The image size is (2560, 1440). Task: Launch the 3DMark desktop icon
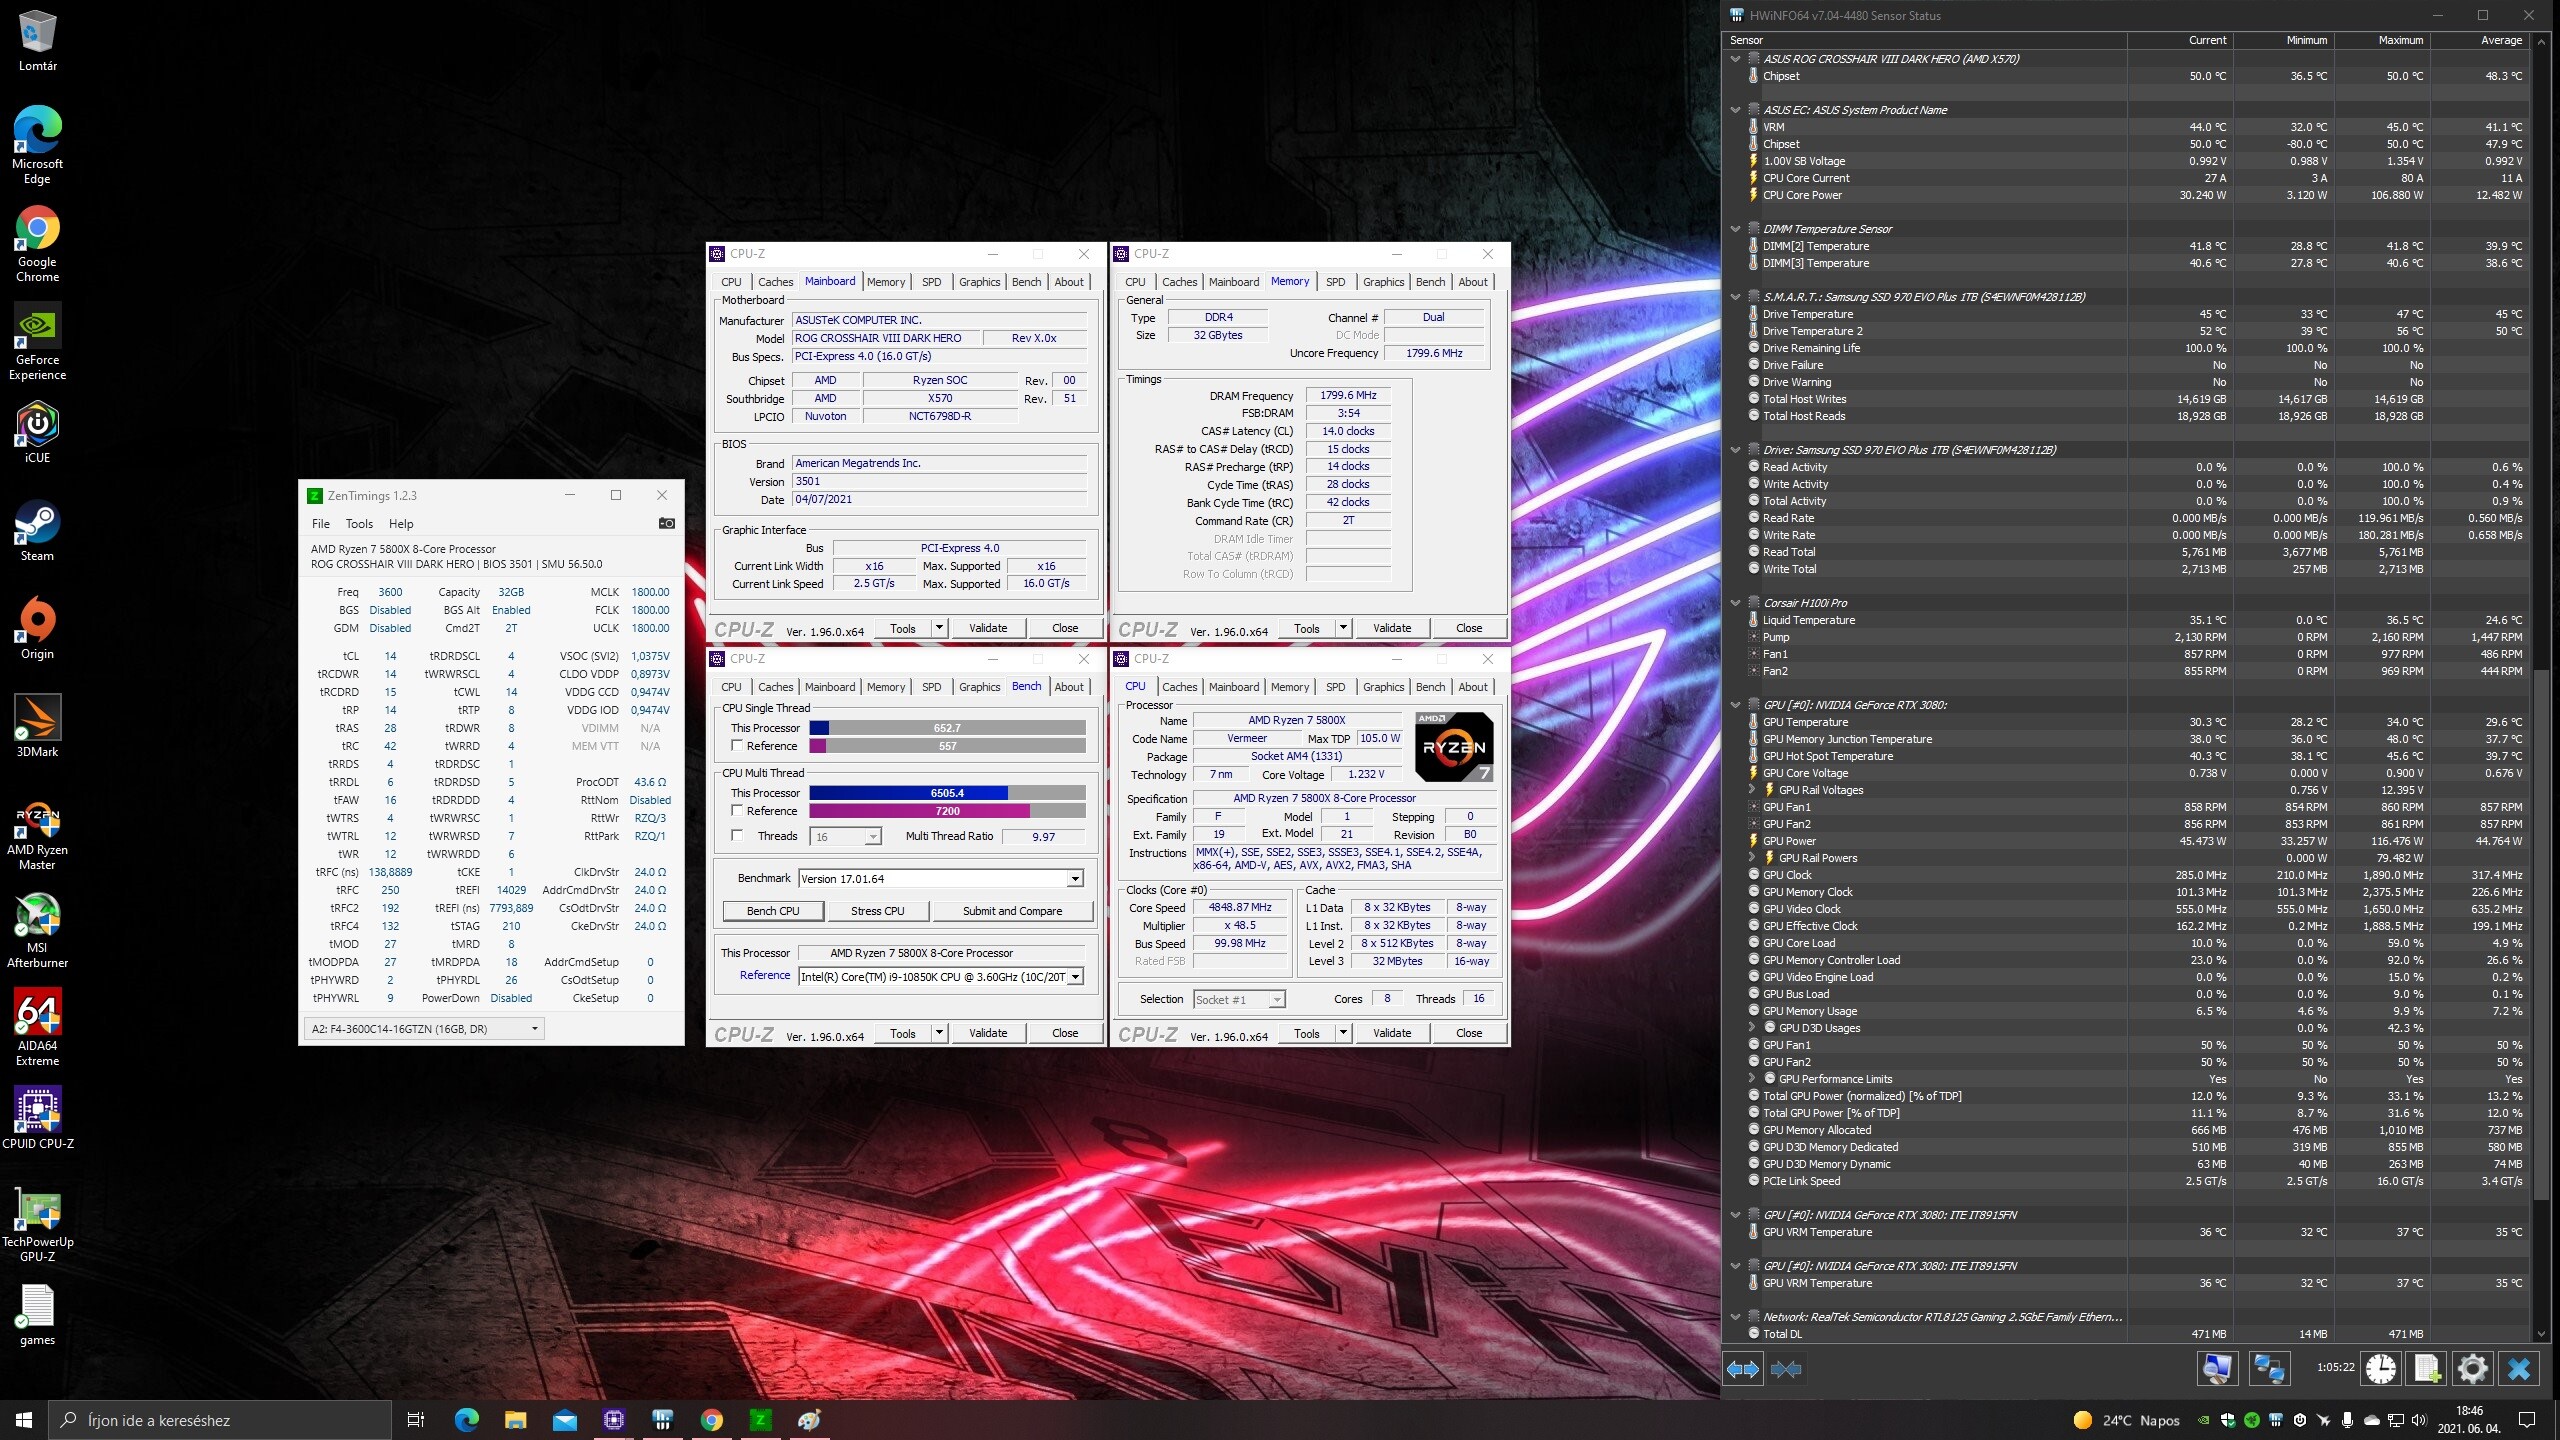pos(37,726)
